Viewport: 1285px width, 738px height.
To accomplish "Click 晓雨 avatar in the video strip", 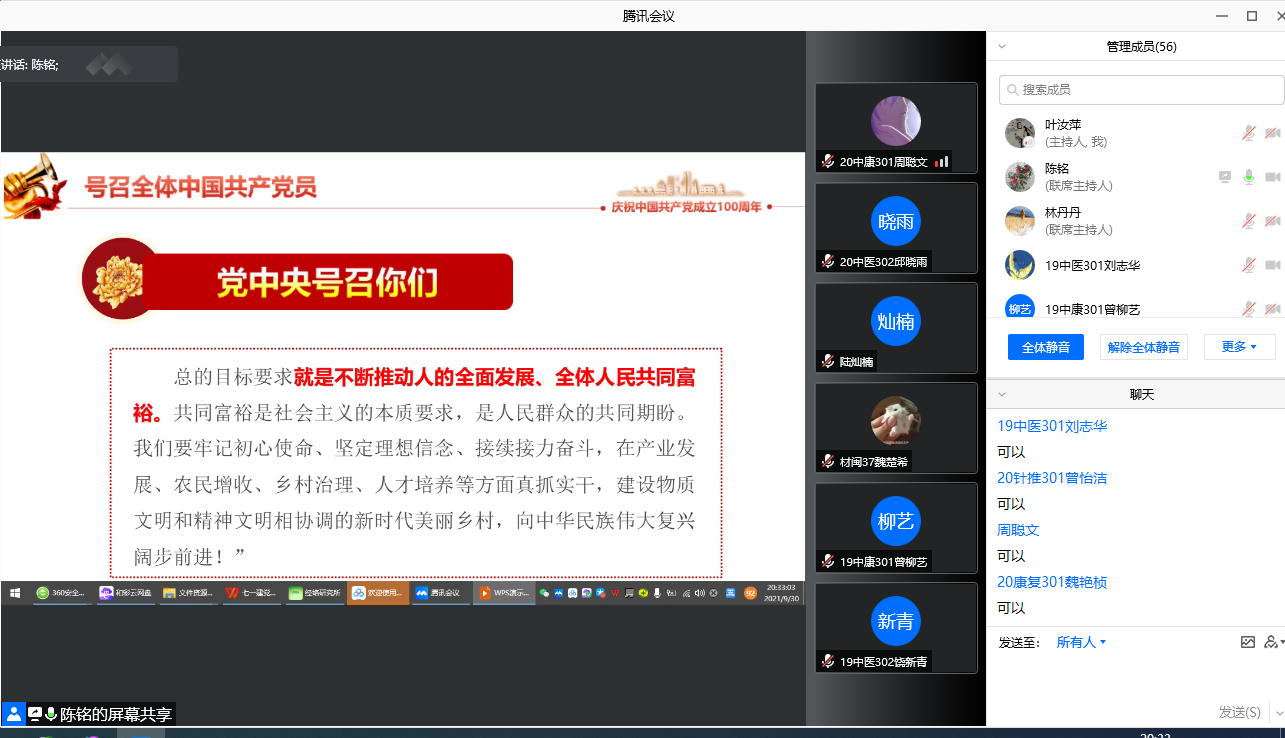I will (895, 221).
